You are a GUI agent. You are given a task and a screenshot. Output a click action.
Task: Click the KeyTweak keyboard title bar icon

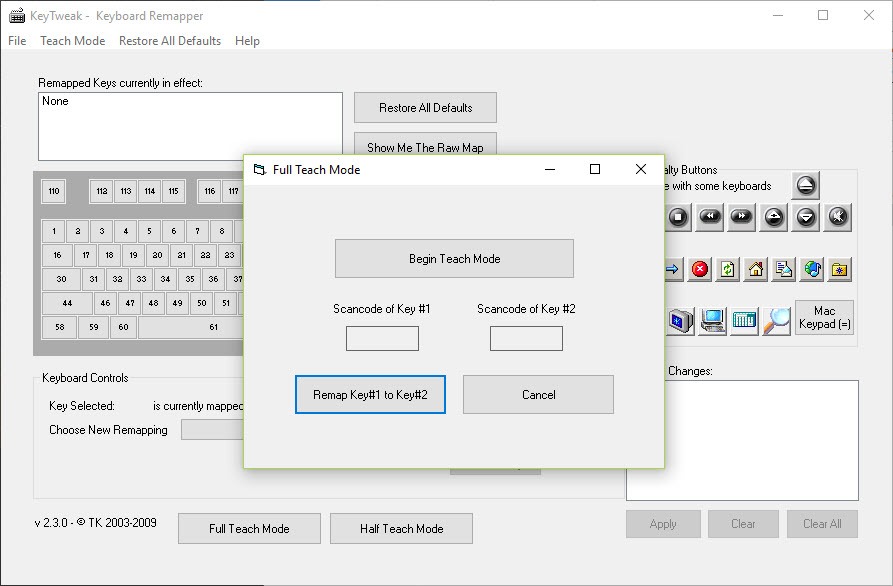17,15
